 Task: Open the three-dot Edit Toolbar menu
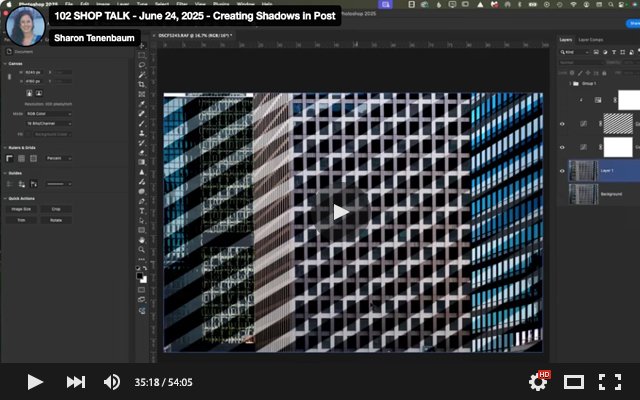(142, 259)
